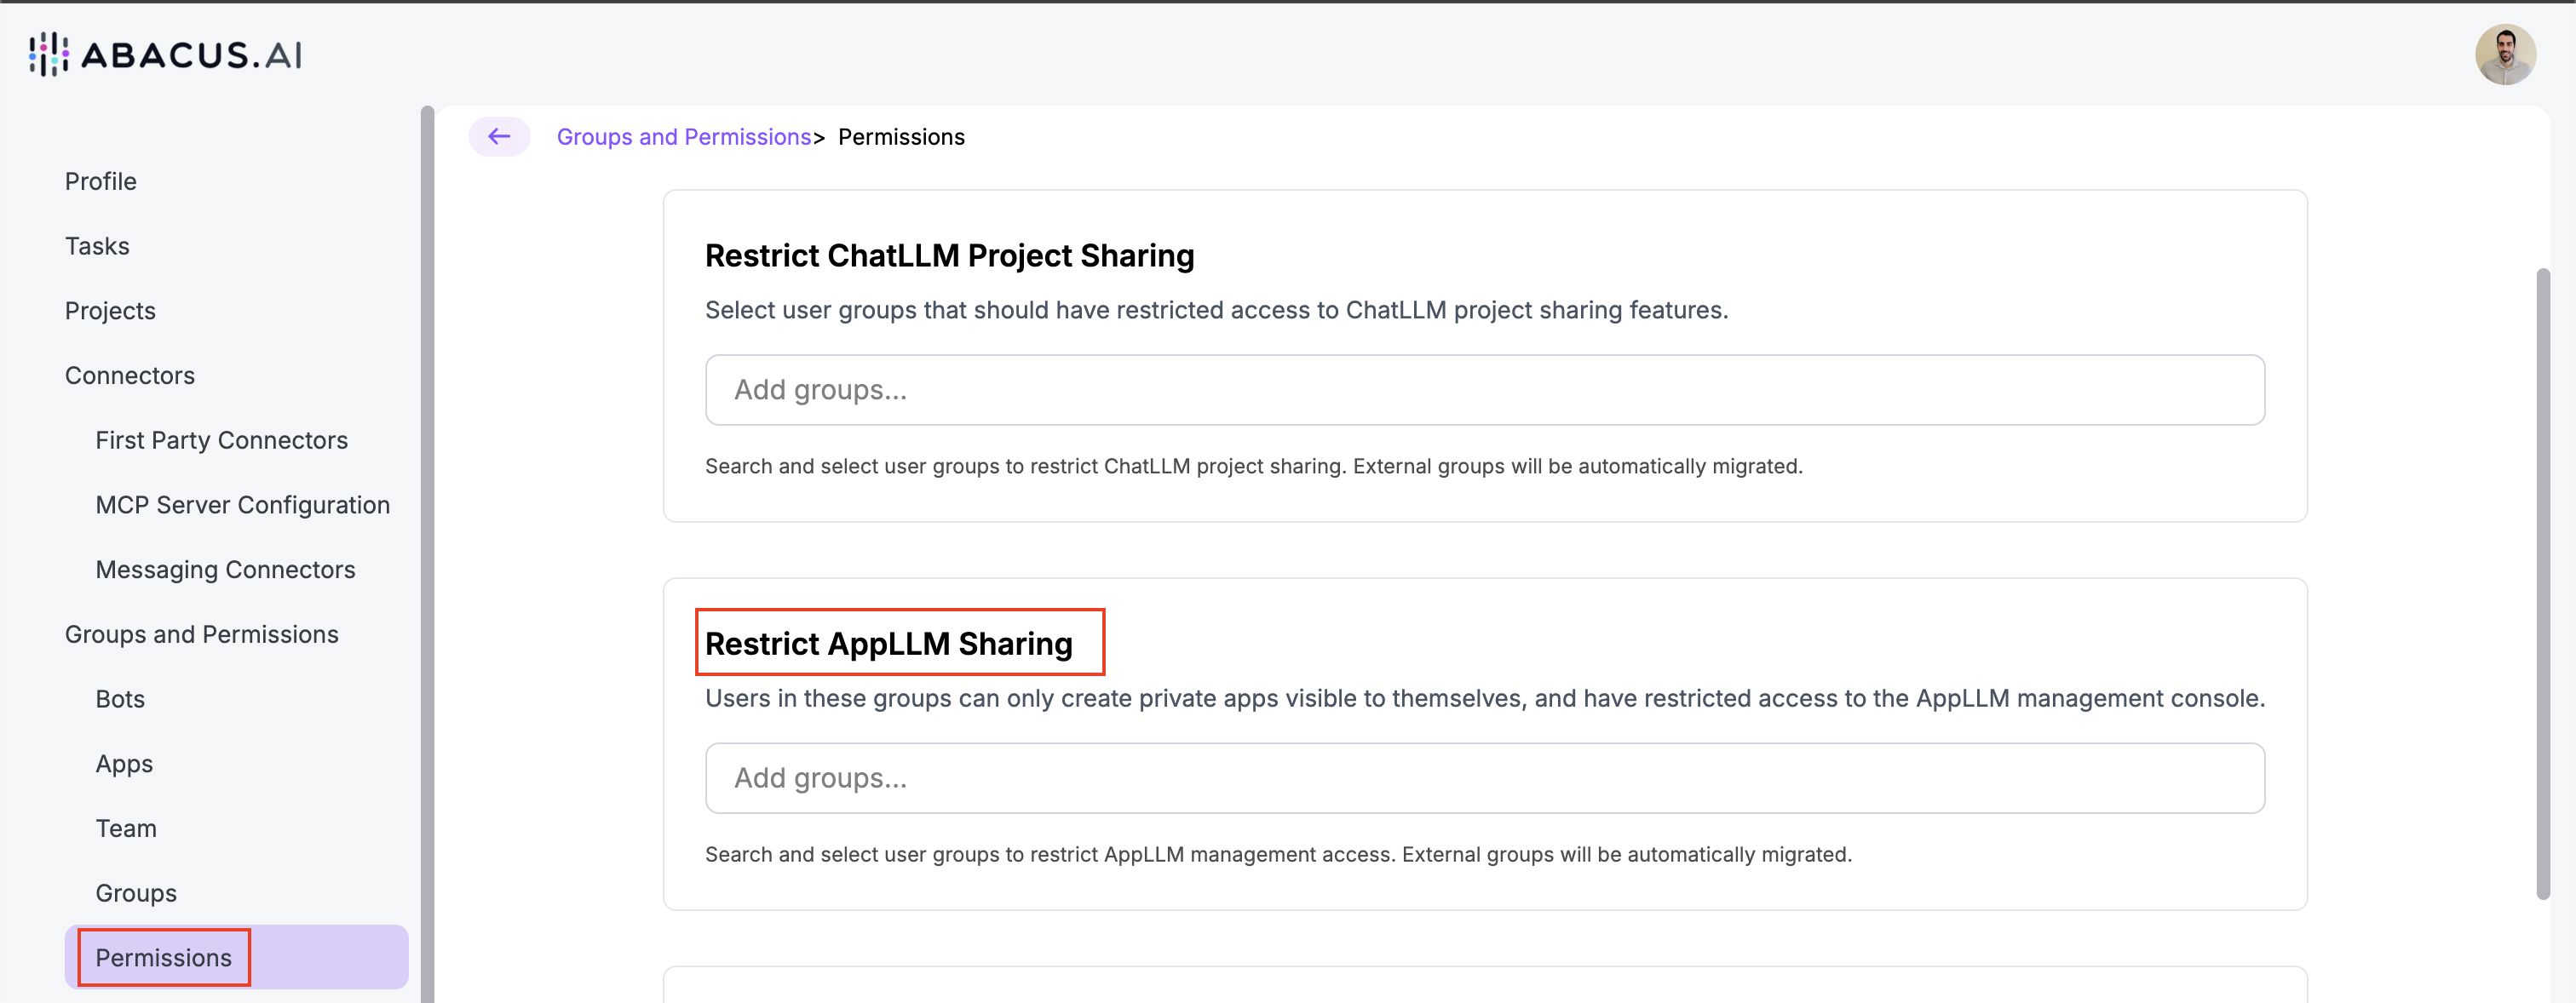Open First Party Connectors
Image resolution: width=2576 pixels, height=1003 pixels.
221,440
